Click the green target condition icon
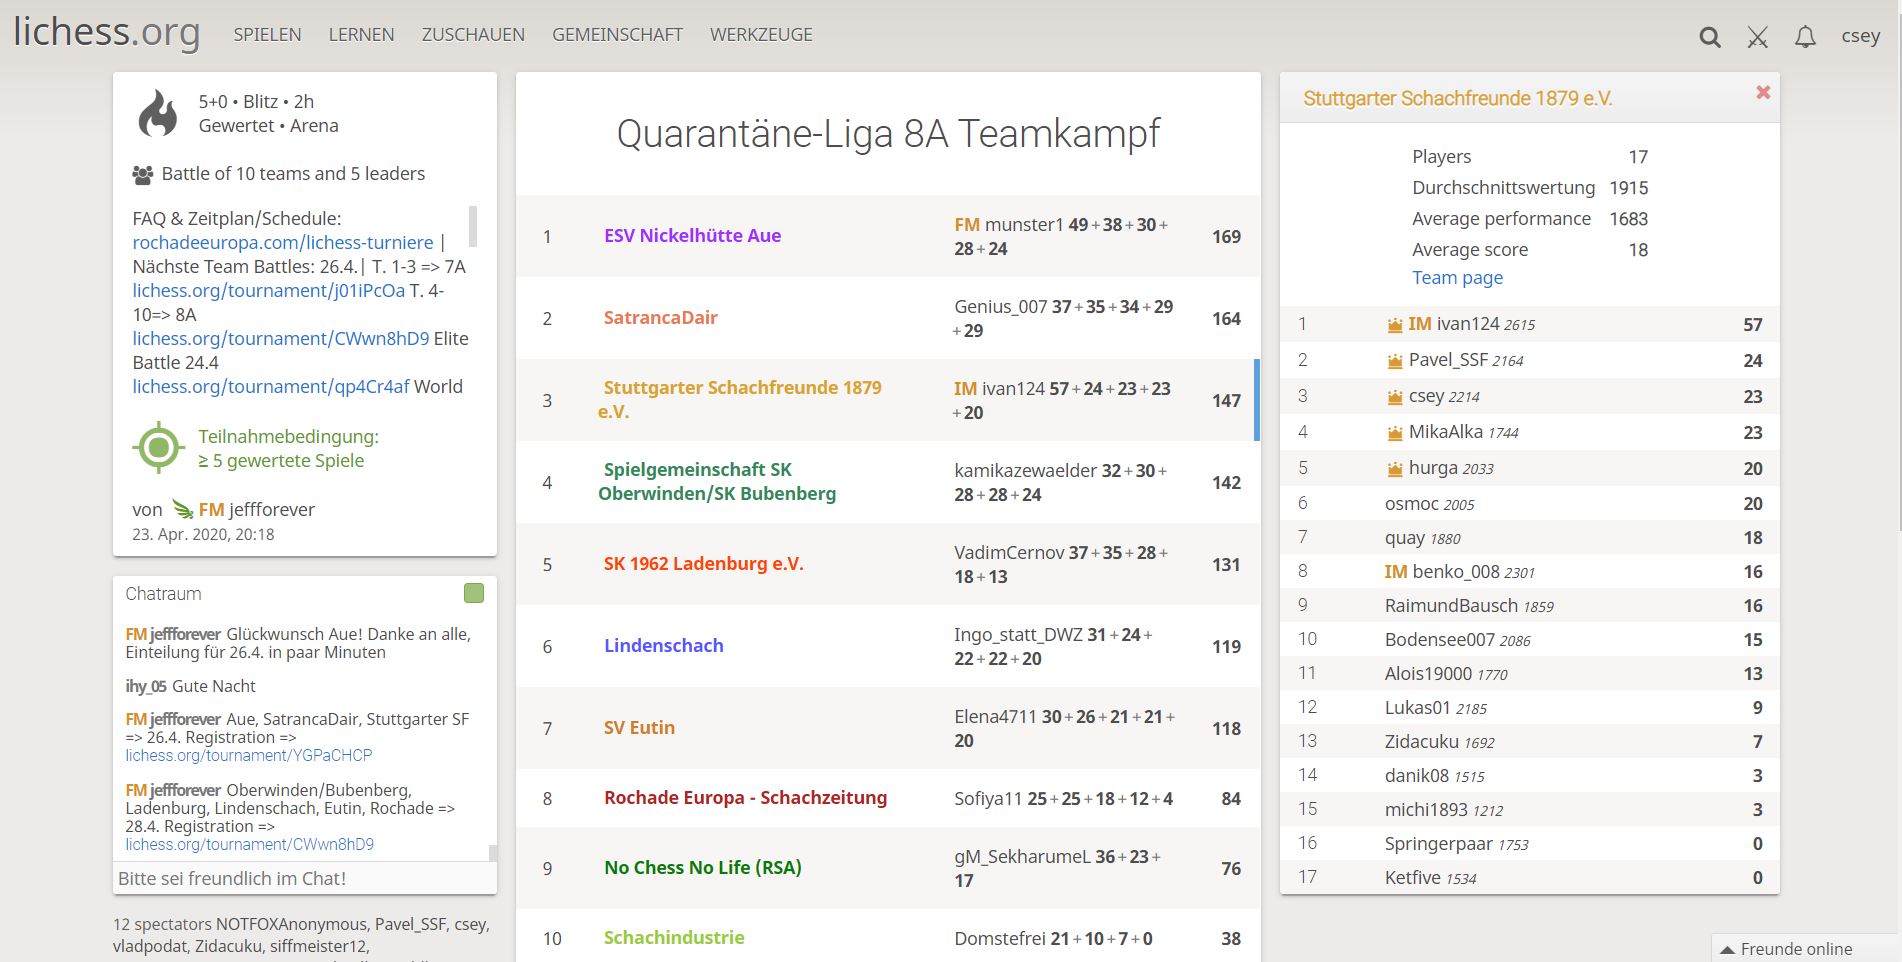 (158, 448)
